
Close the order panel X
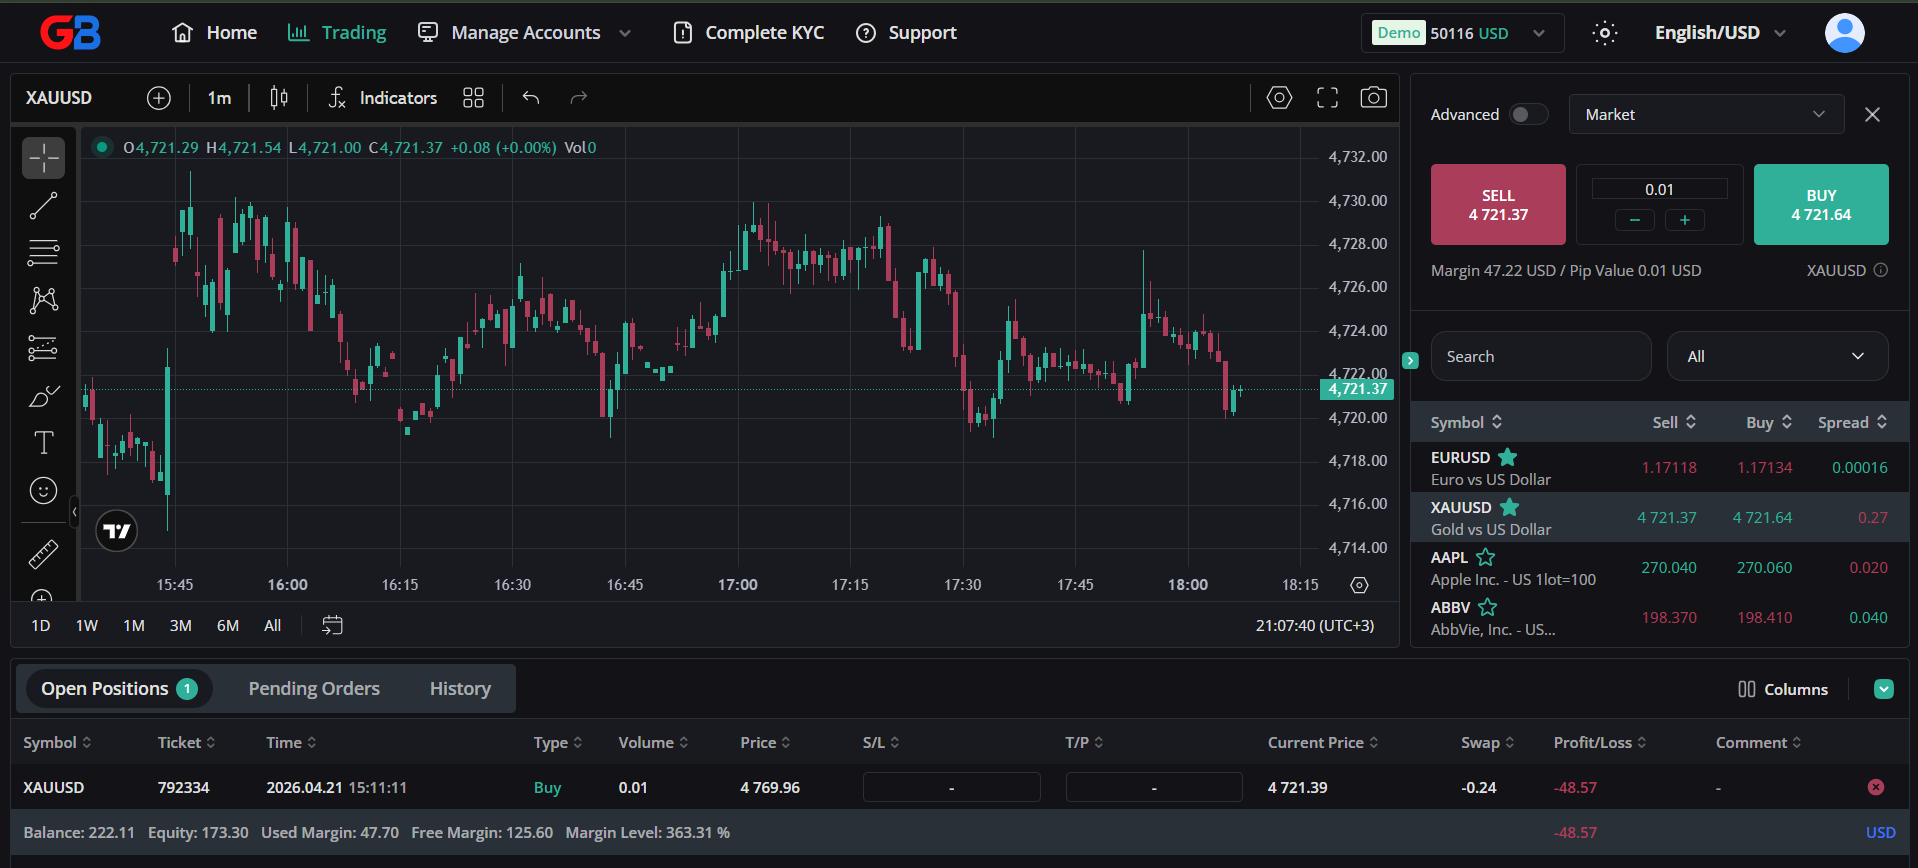1873,114
